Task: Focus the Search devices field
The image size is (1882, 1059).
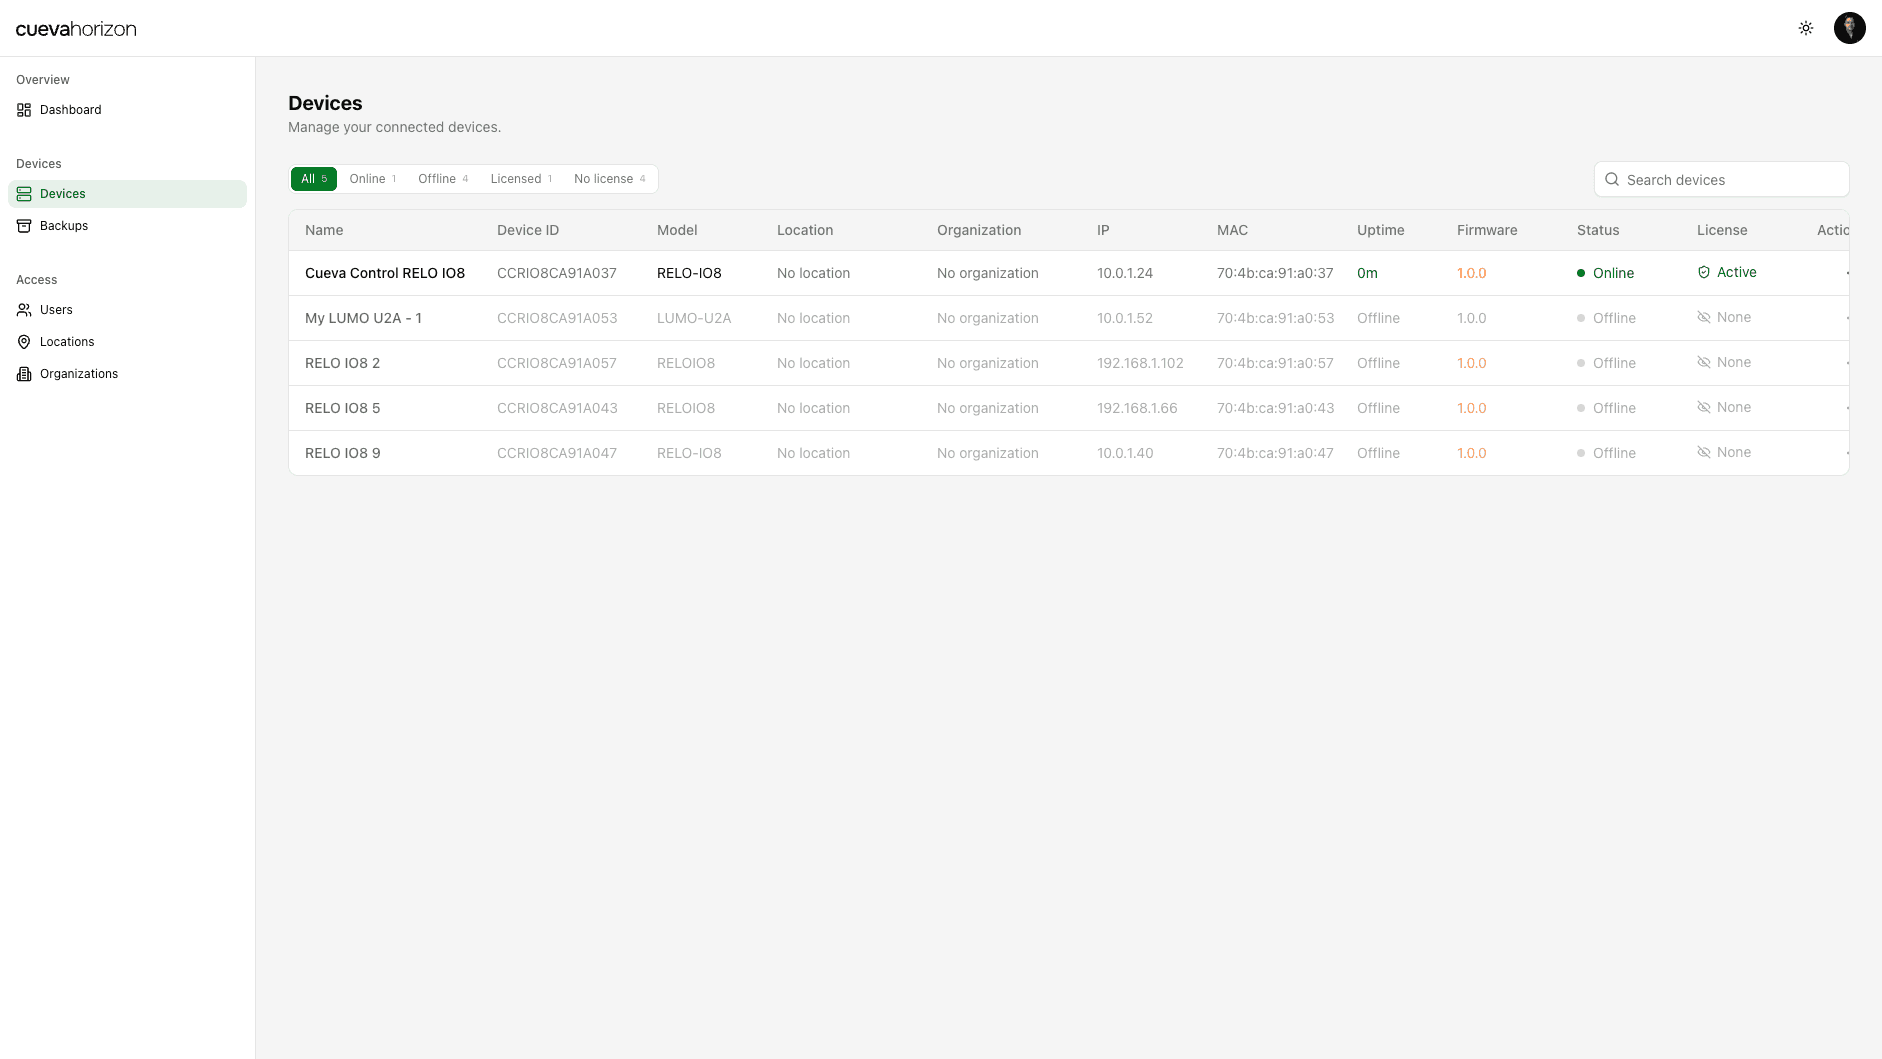Action: [1721, 180]
